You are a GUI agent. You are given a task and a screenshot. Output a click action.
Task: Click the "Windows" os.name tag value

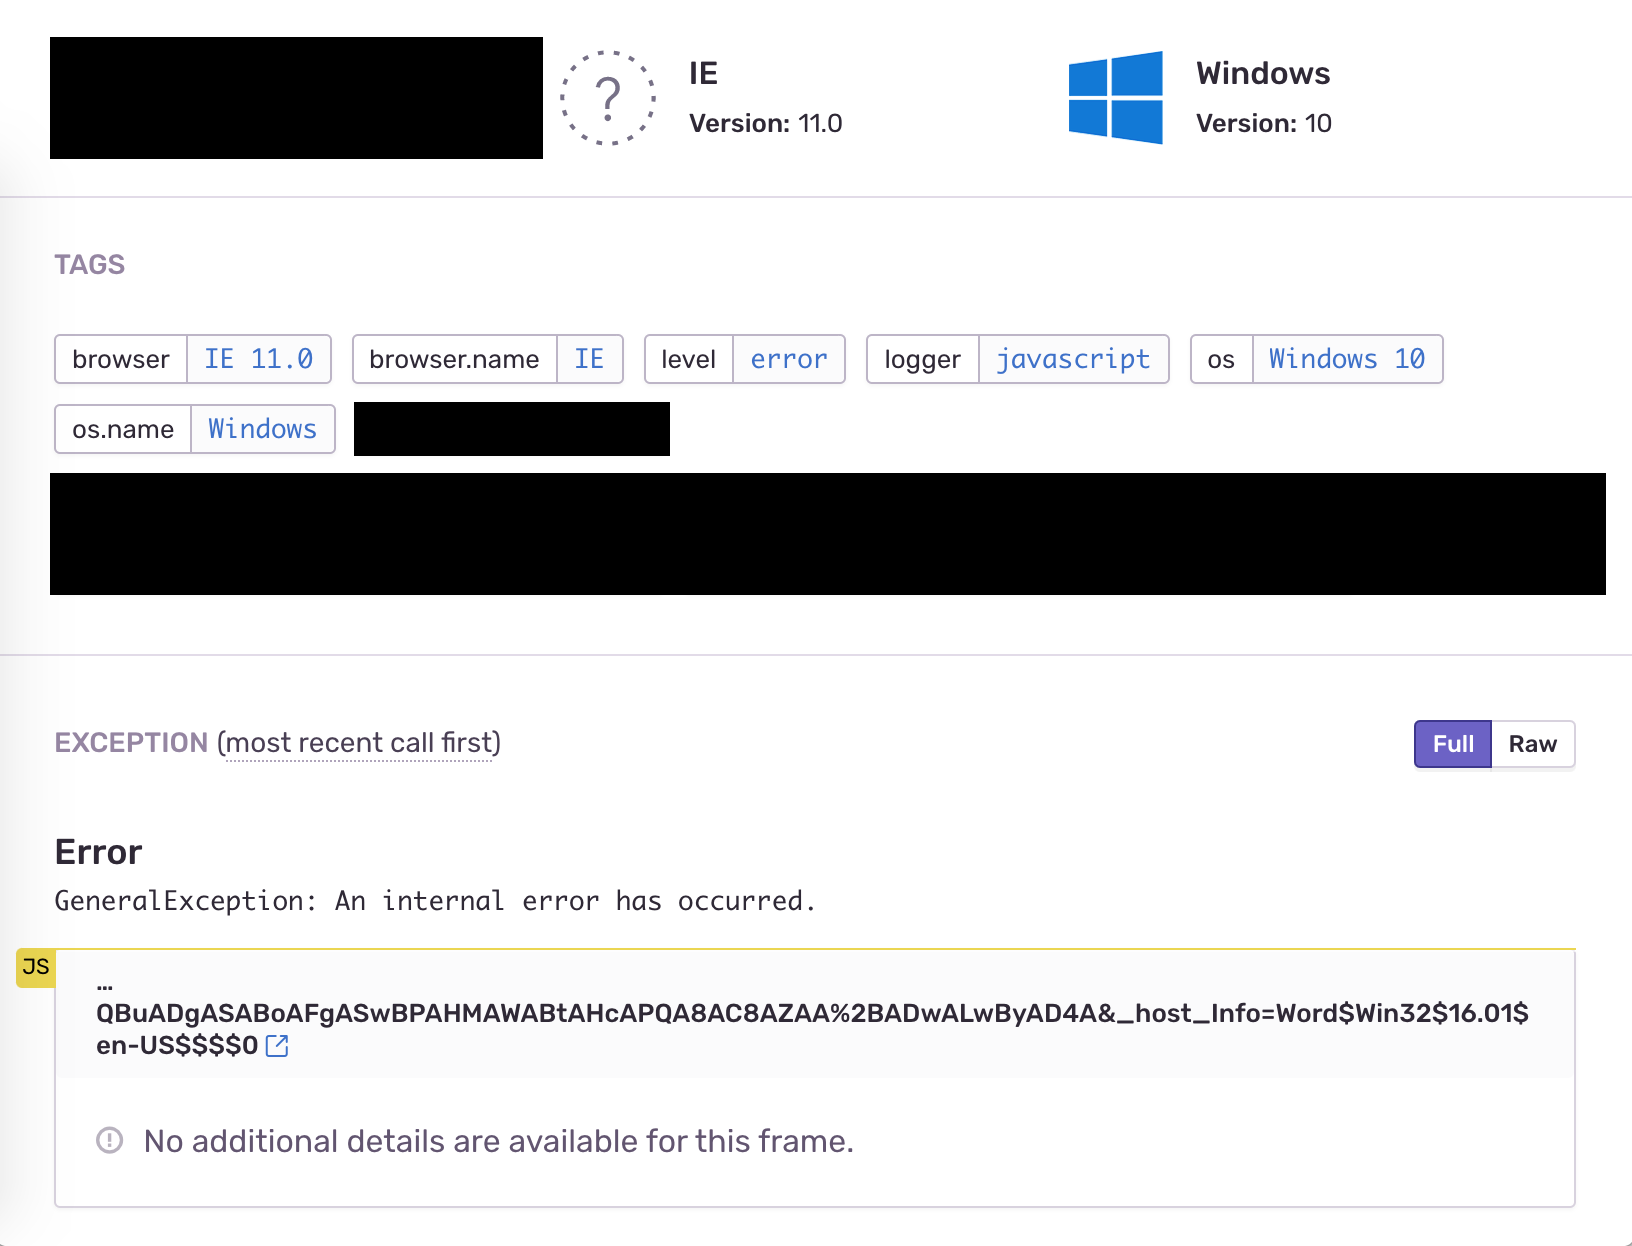coord(262,429)
